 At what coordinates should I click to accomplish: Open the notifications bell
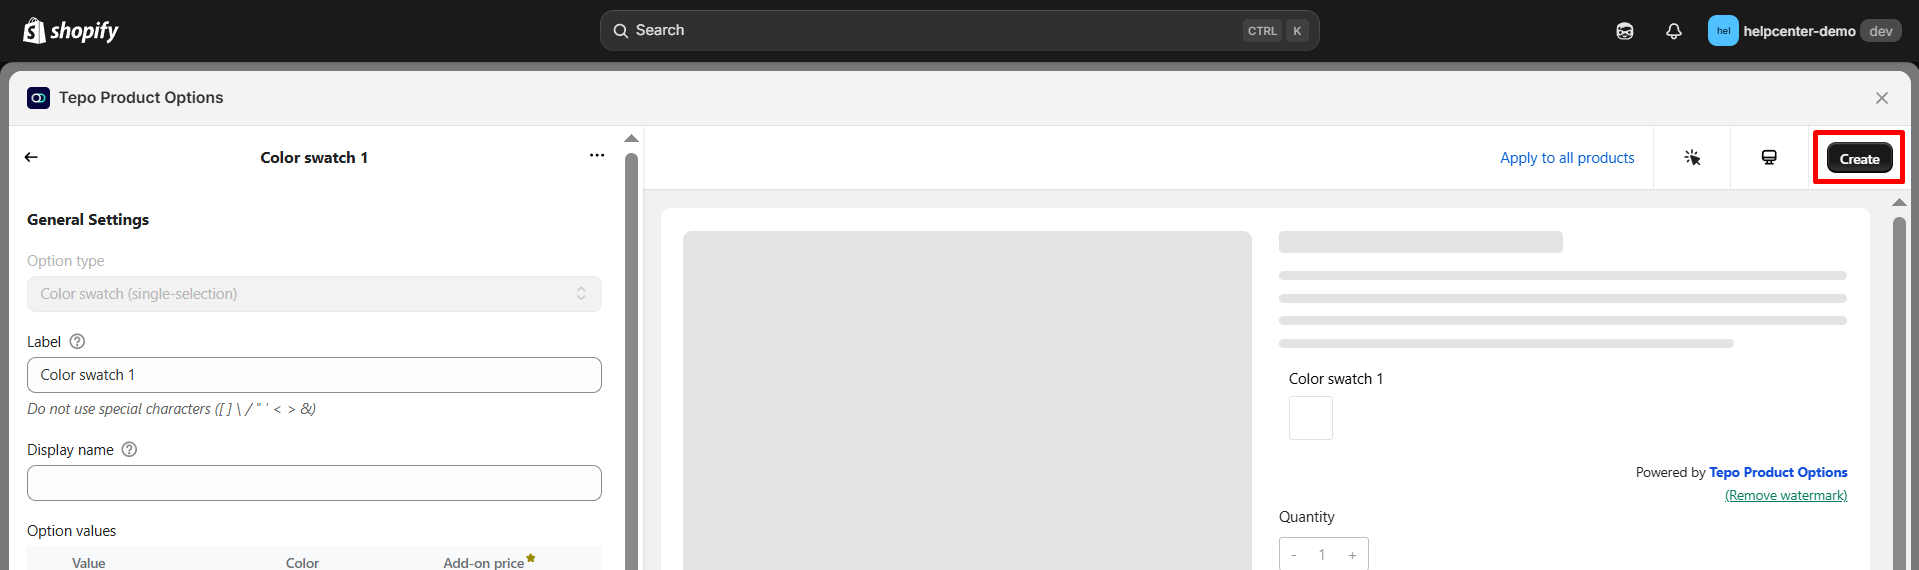pyautogui.click(x=1674, y=31)
